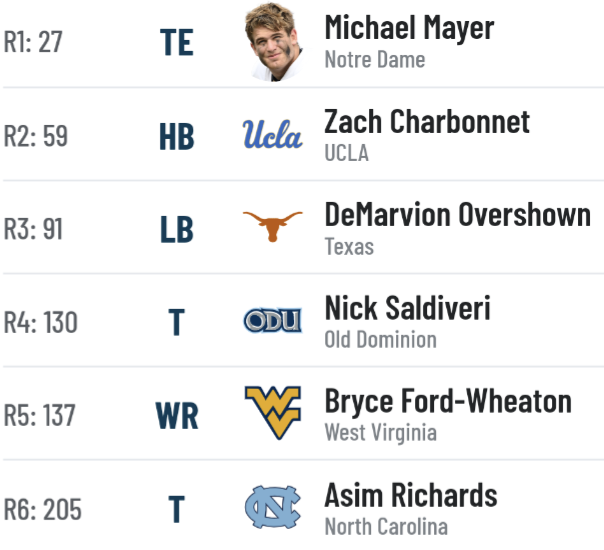Click the WR position label

click(x=177, y=416)
